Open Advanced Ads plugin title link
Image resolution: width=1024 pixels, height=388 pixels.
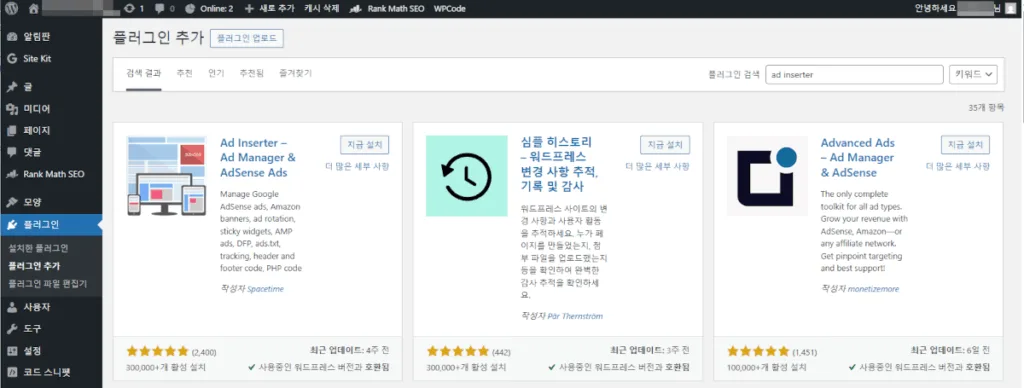(858, 157)
